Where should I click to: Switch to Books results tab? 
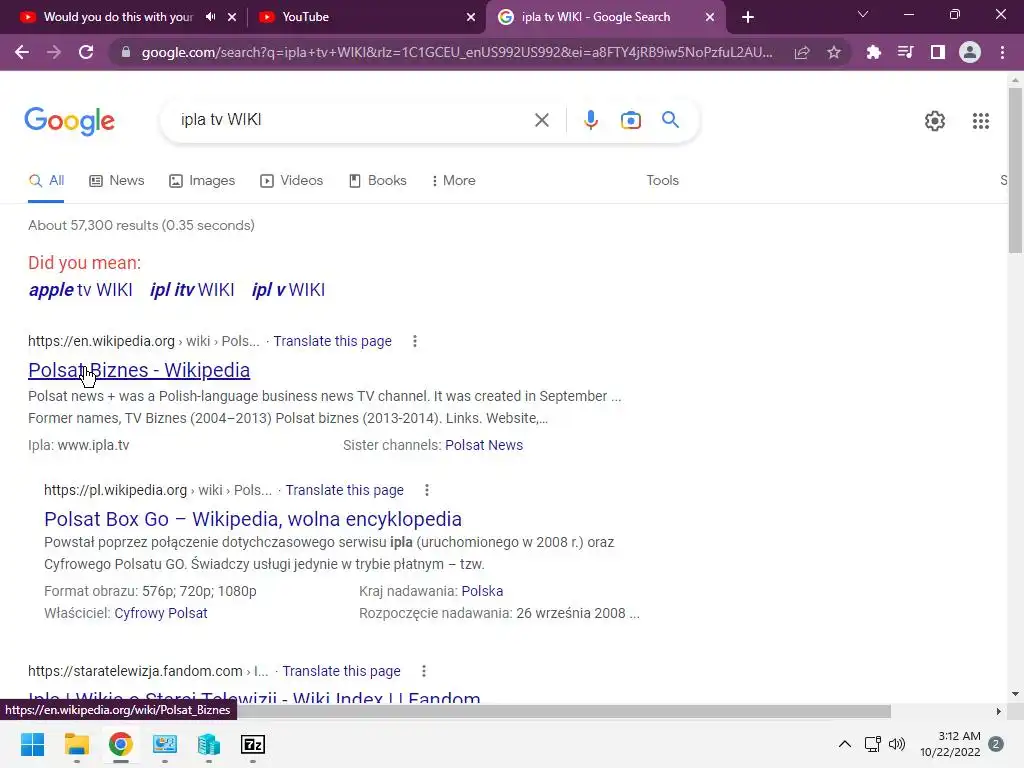tap(377, 180)
